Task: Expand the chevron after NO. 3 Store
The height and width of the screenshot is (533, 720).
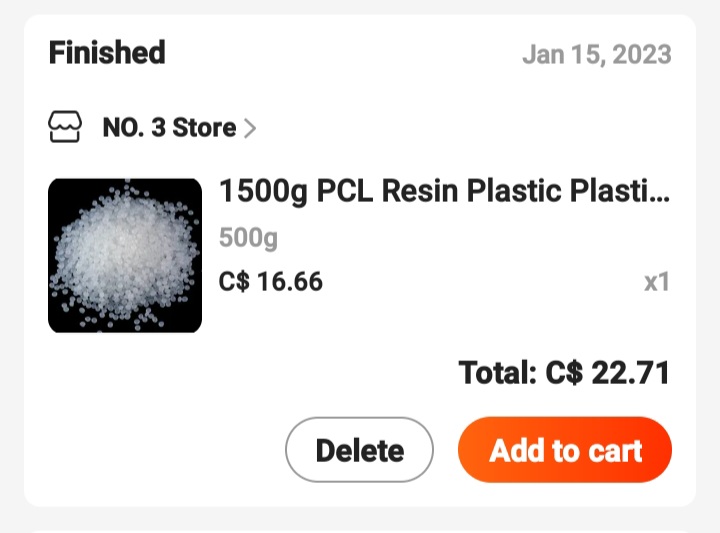Action: tap(250, 128)
